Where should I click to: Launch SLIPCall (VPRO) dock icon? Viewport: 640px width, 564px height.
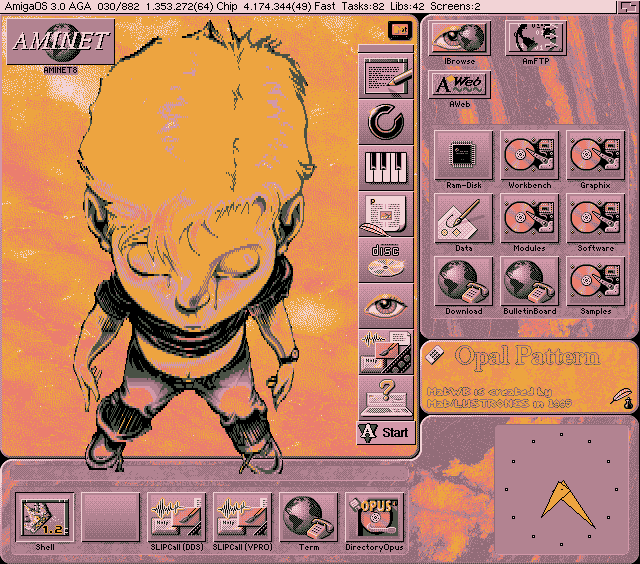242,517
